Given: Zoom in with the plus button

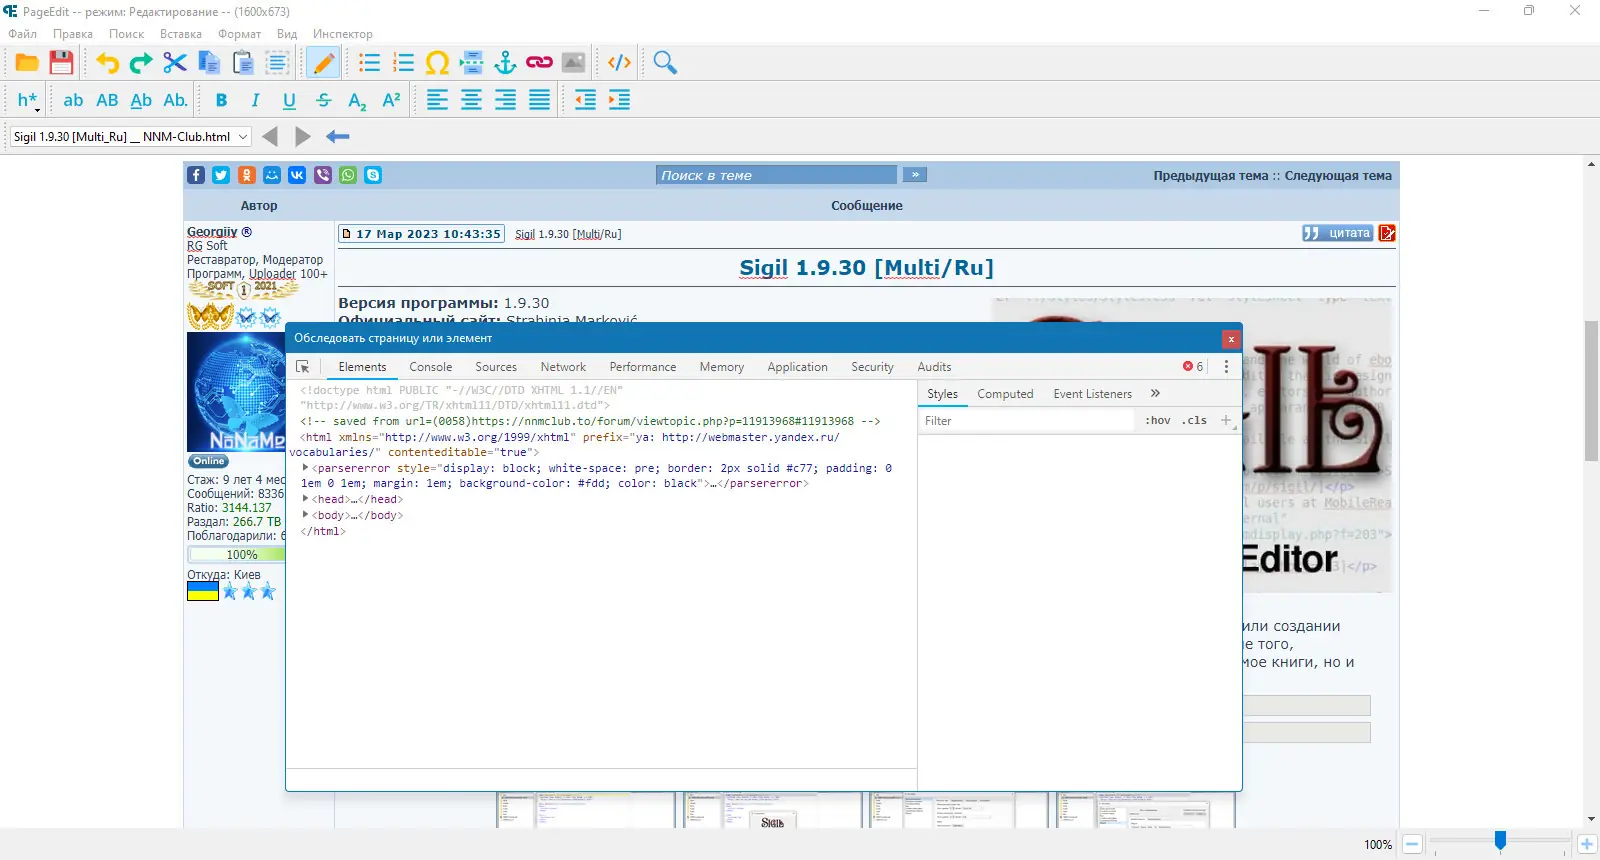Looking at the screenshot, I should click(1586, 844).
